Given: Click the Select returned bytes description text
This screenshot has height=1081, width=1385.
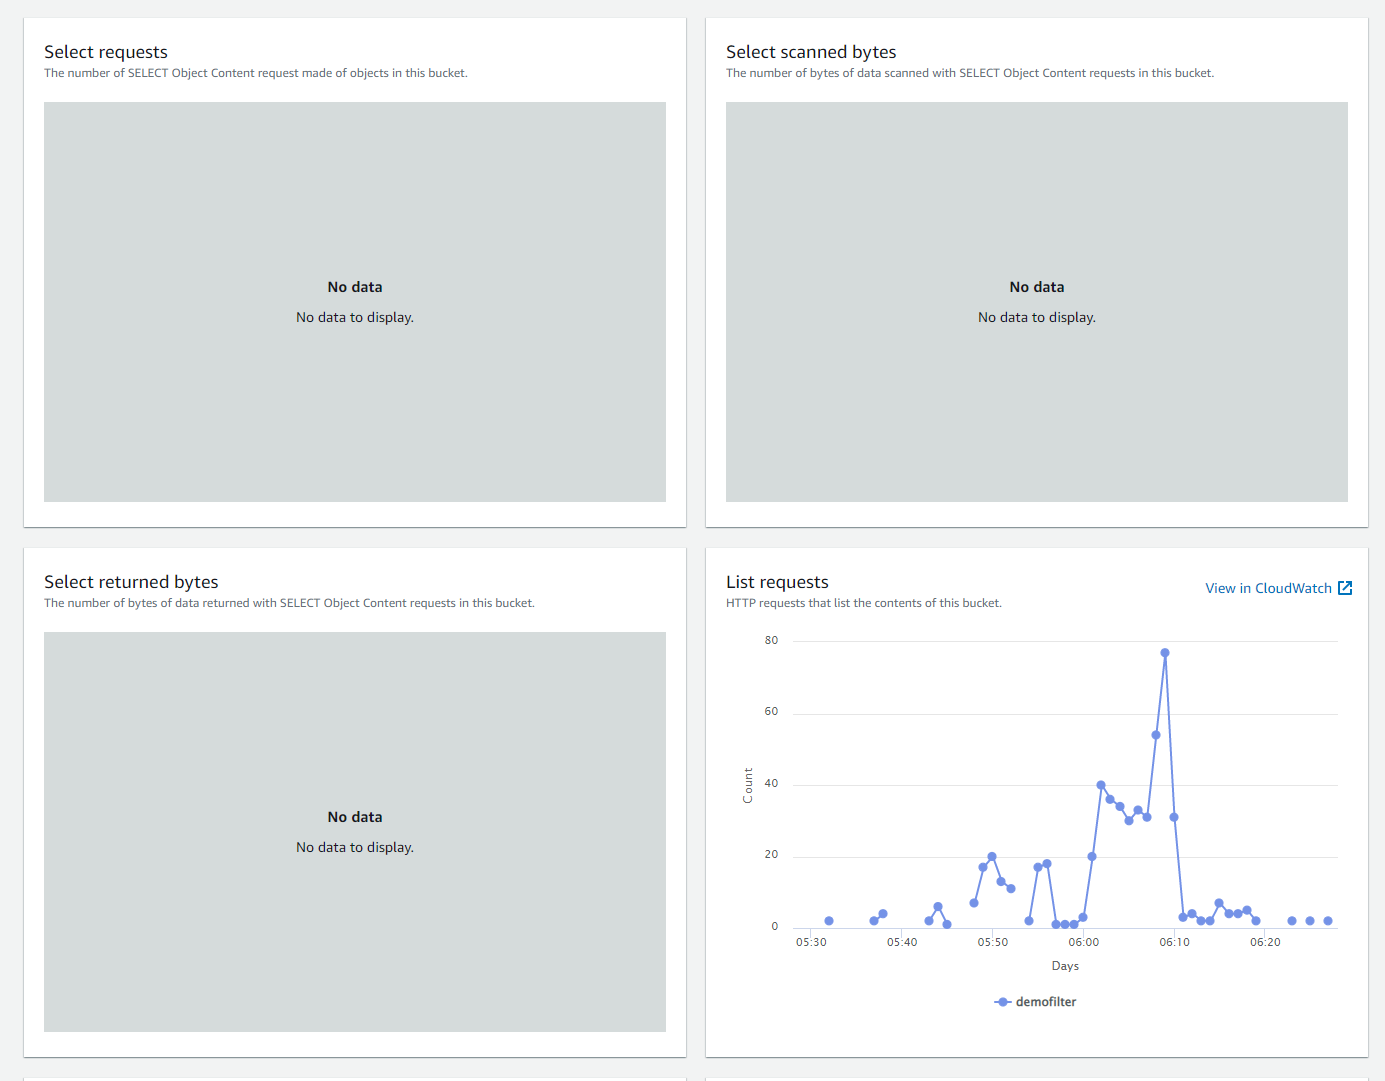Looking at the screenshot, I should [289, 603].
